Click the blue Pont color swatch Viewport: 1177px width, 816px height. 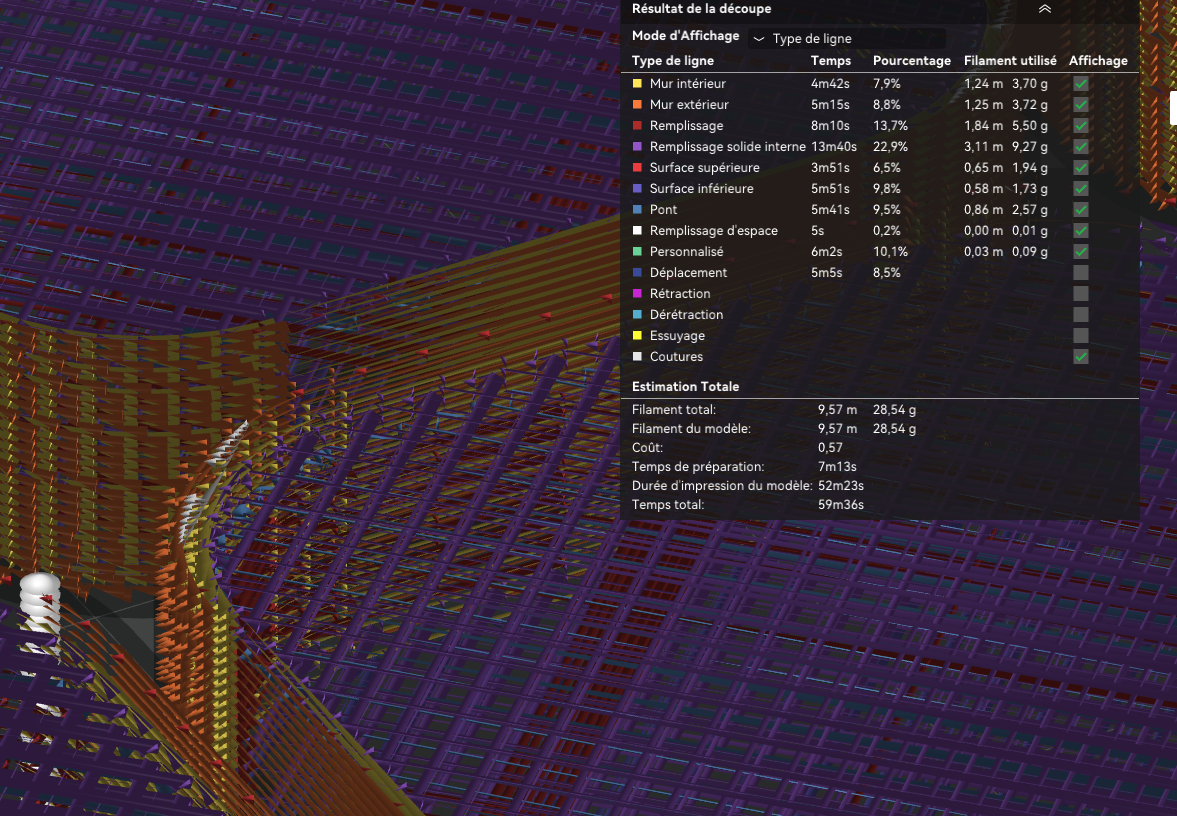click(637, 209)
